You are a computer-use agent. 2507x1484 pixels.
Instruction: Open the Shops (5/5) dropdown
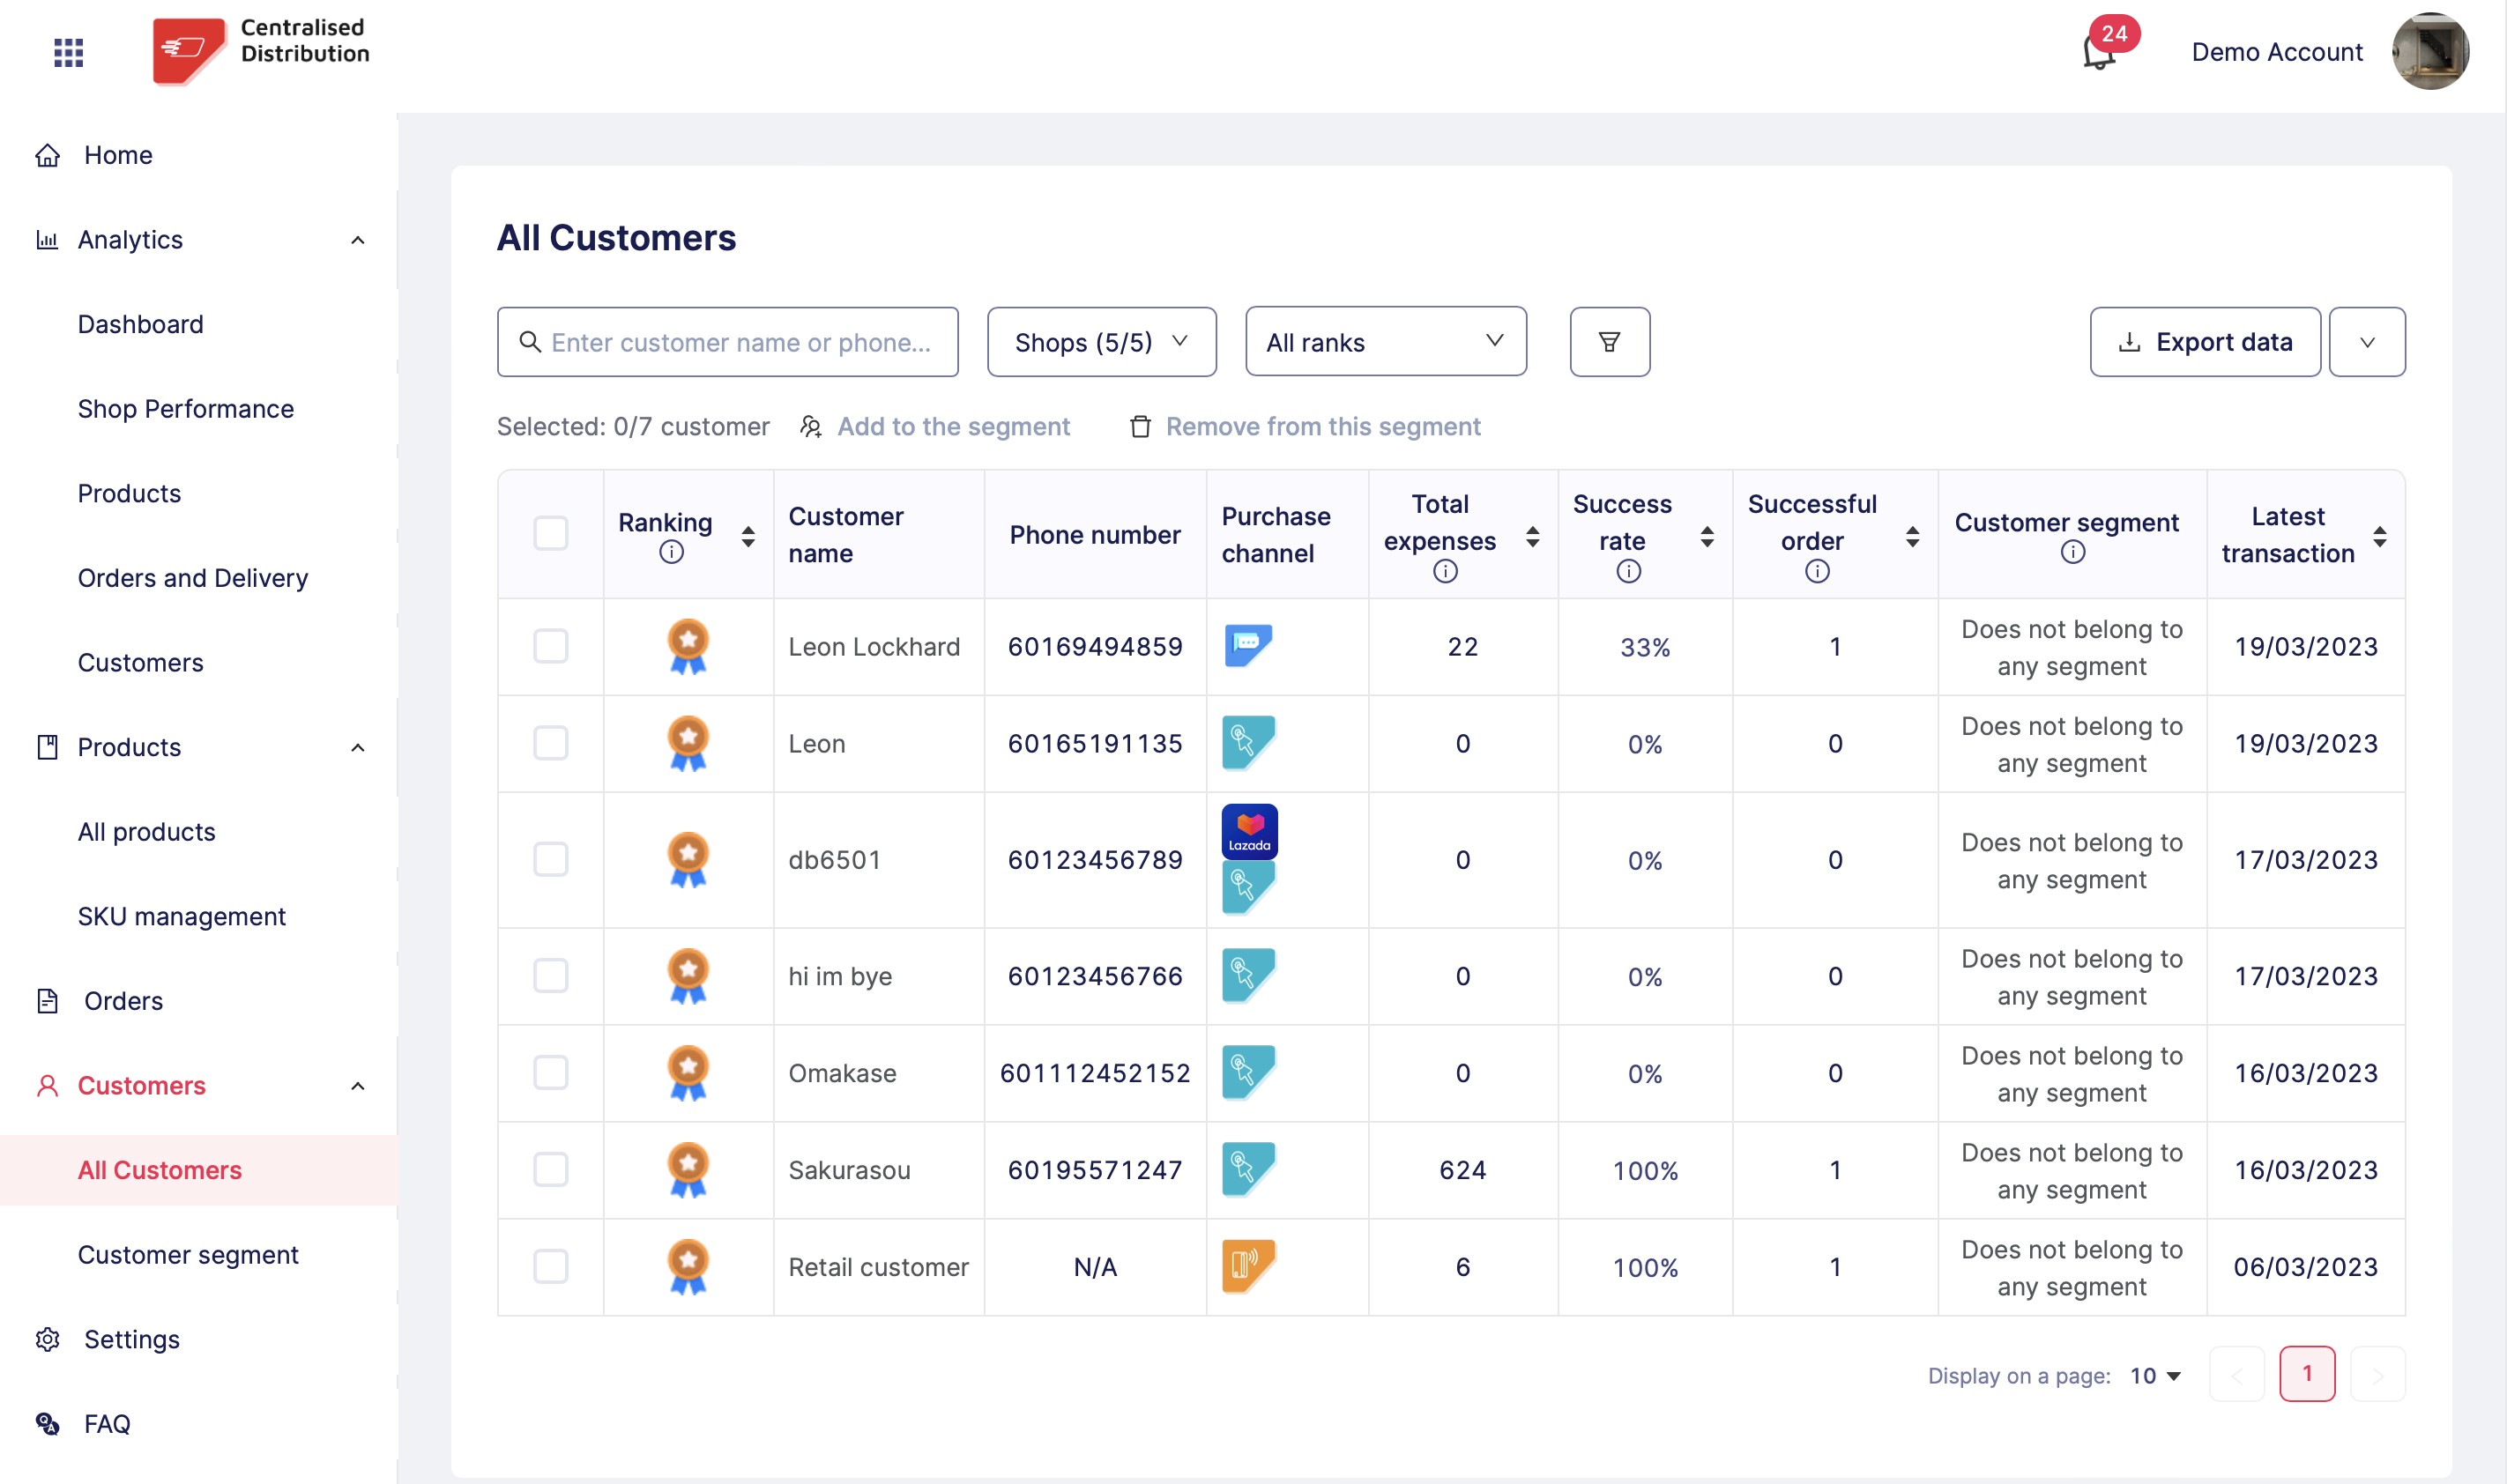click(x=1101, y=342)
